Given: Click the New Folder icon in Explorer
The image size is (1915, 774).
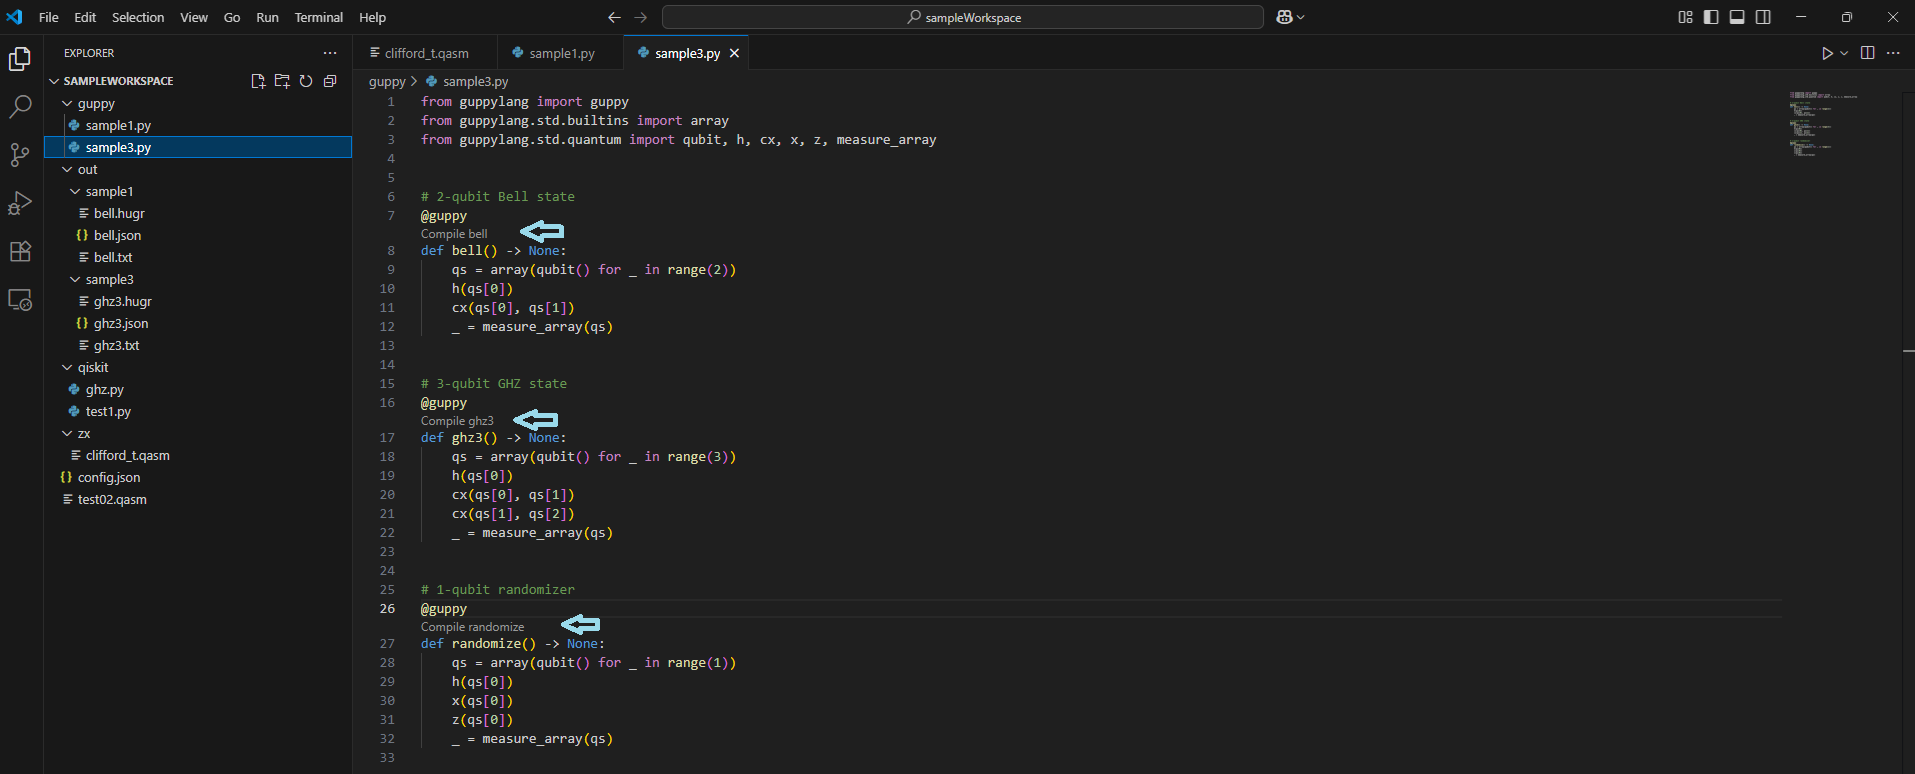Looking at the screenshot, I should [282, 81].
